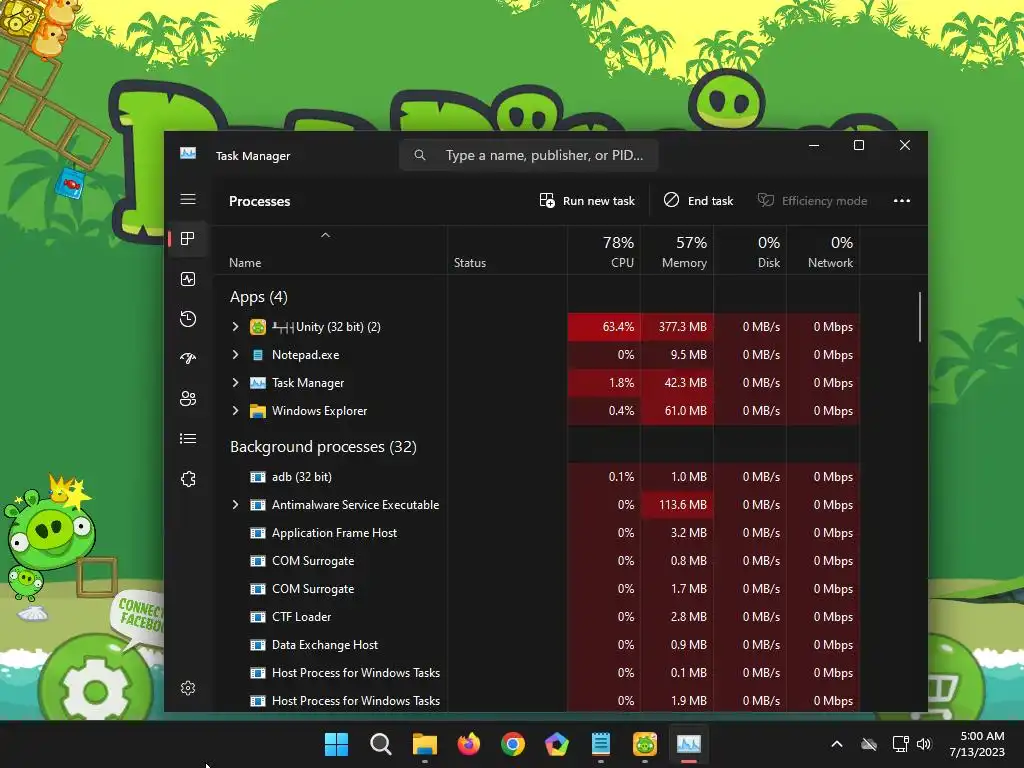The image size is (1024, 768).
Task: Click the Notepad.exe process icon
Action: point(258,355)
